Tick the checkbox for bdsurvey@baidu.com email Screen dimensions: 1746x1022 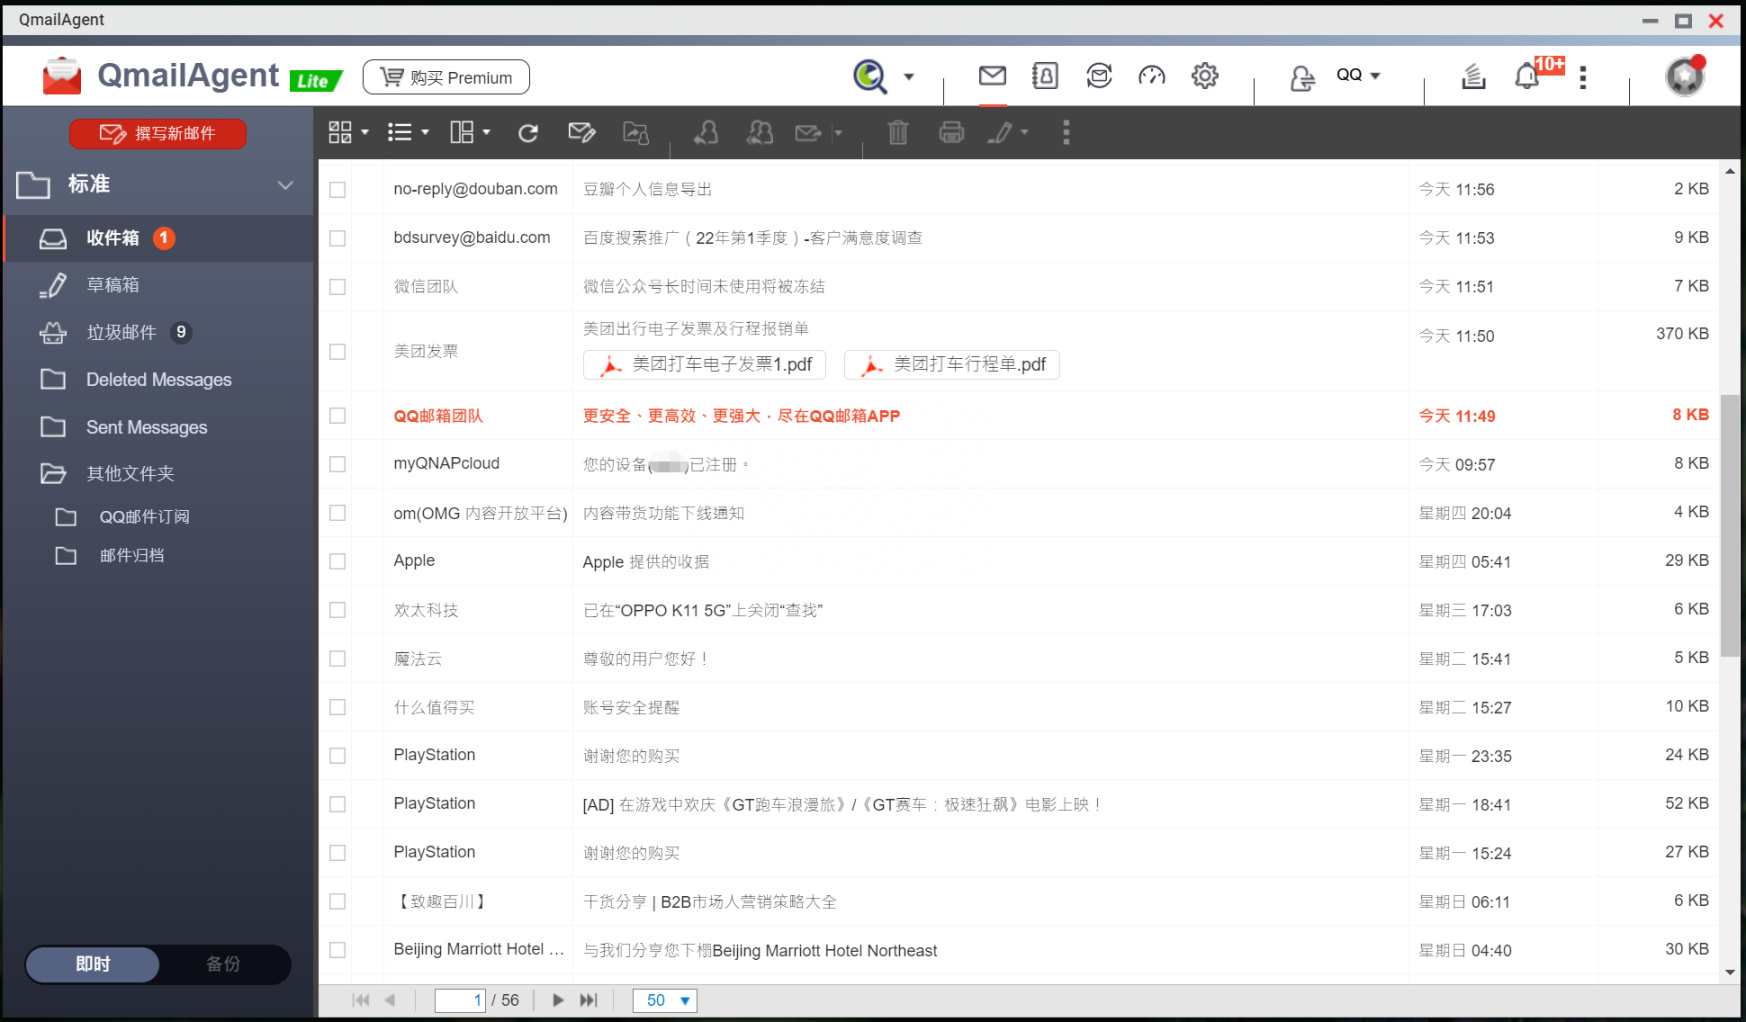pos(338,238)
